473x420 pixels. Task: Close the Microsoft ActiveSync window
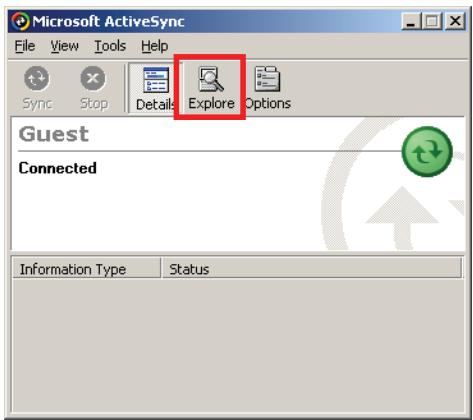point(455,22)
